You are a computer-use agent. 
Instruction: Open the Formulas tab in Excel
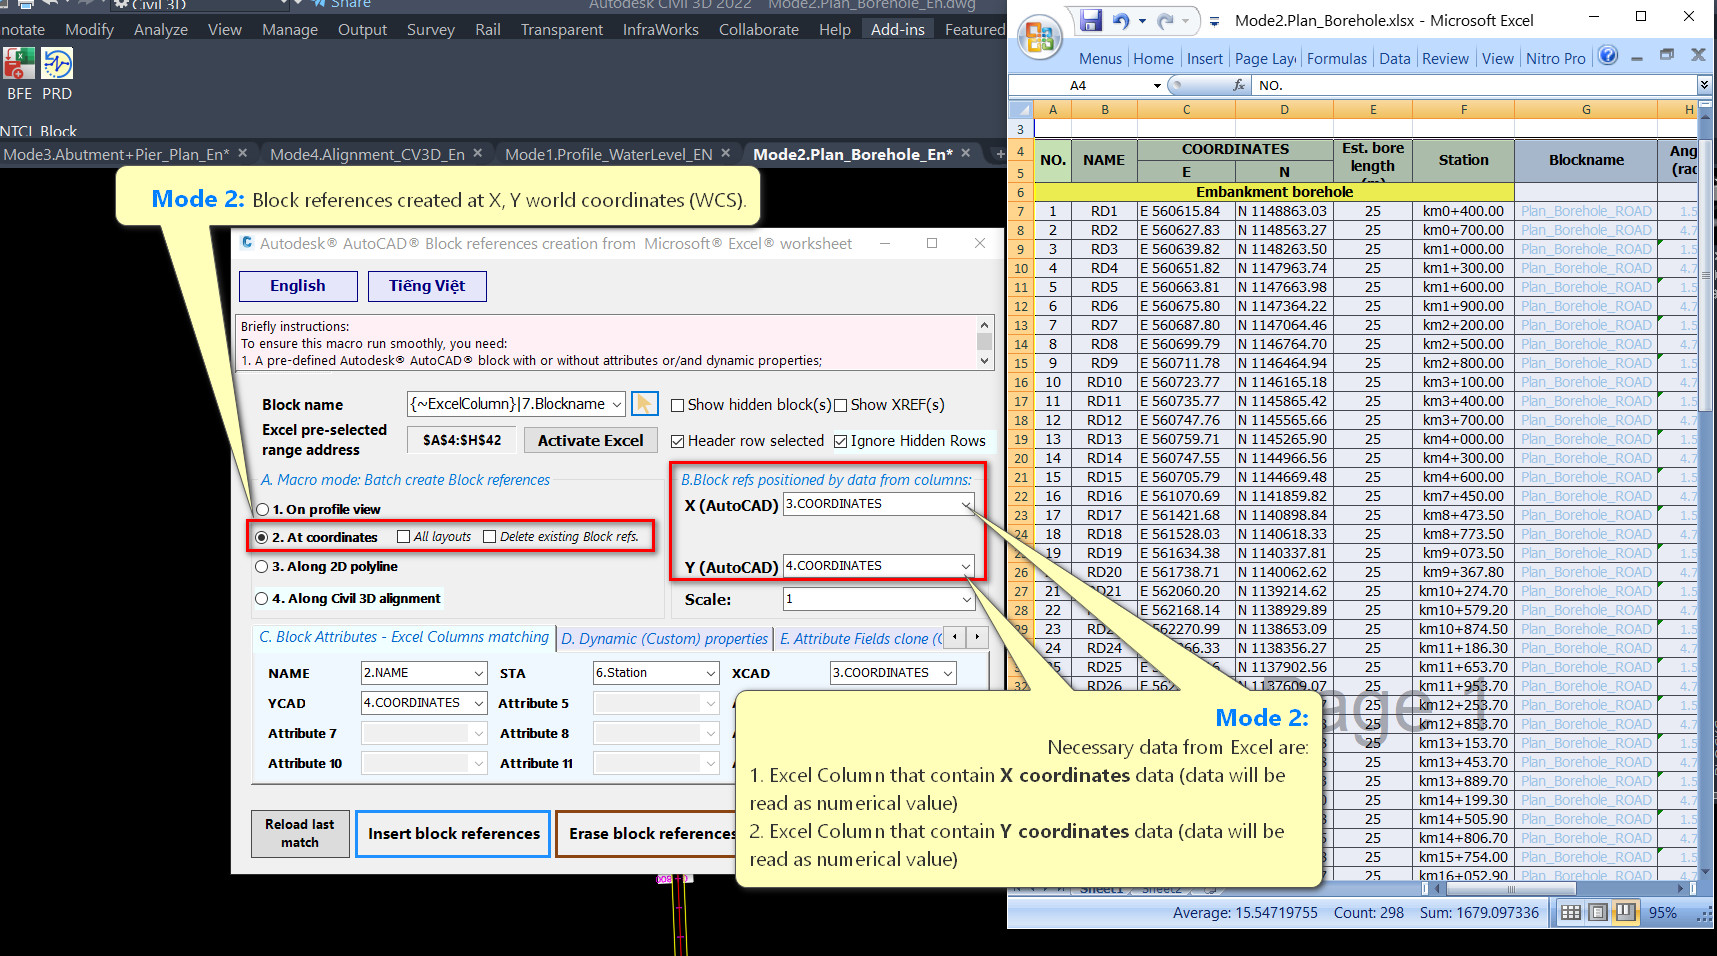[x=1337, y=58]
